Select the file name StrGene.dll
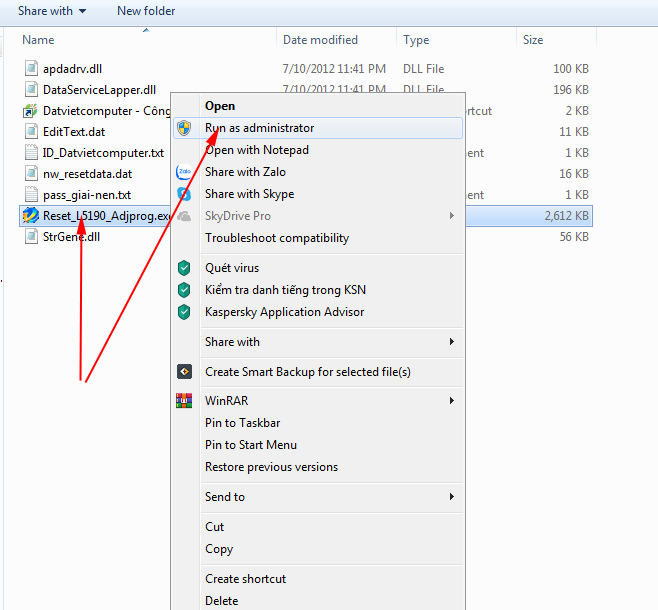Image resolution: width=658 pixels, height=610 pixels. 71,237
